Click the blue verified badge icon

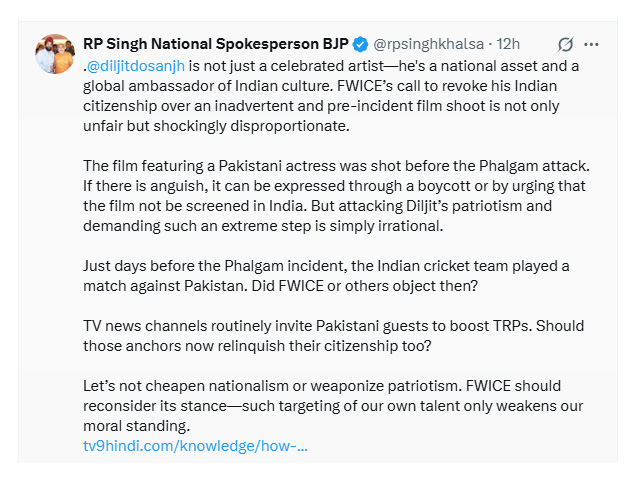[x=359, y=45]
